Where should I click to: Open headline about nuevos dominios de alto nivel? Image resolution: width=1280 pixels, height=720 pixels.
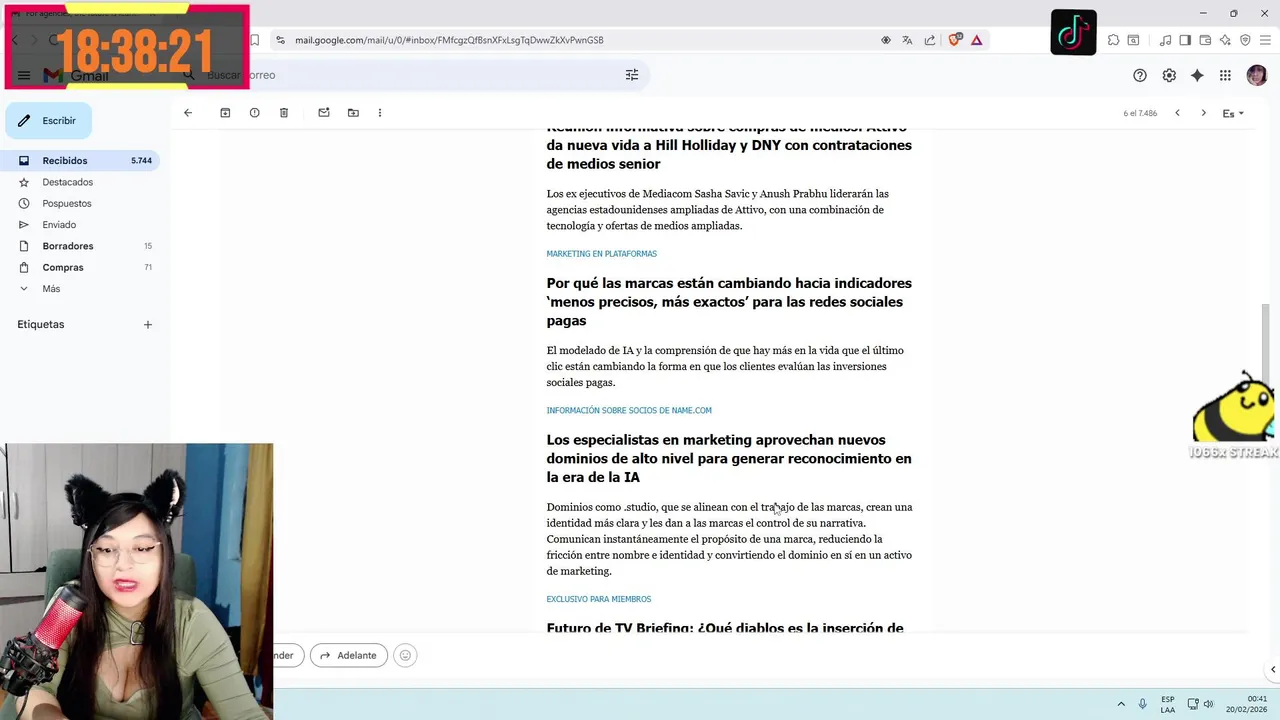coord(729,459)
